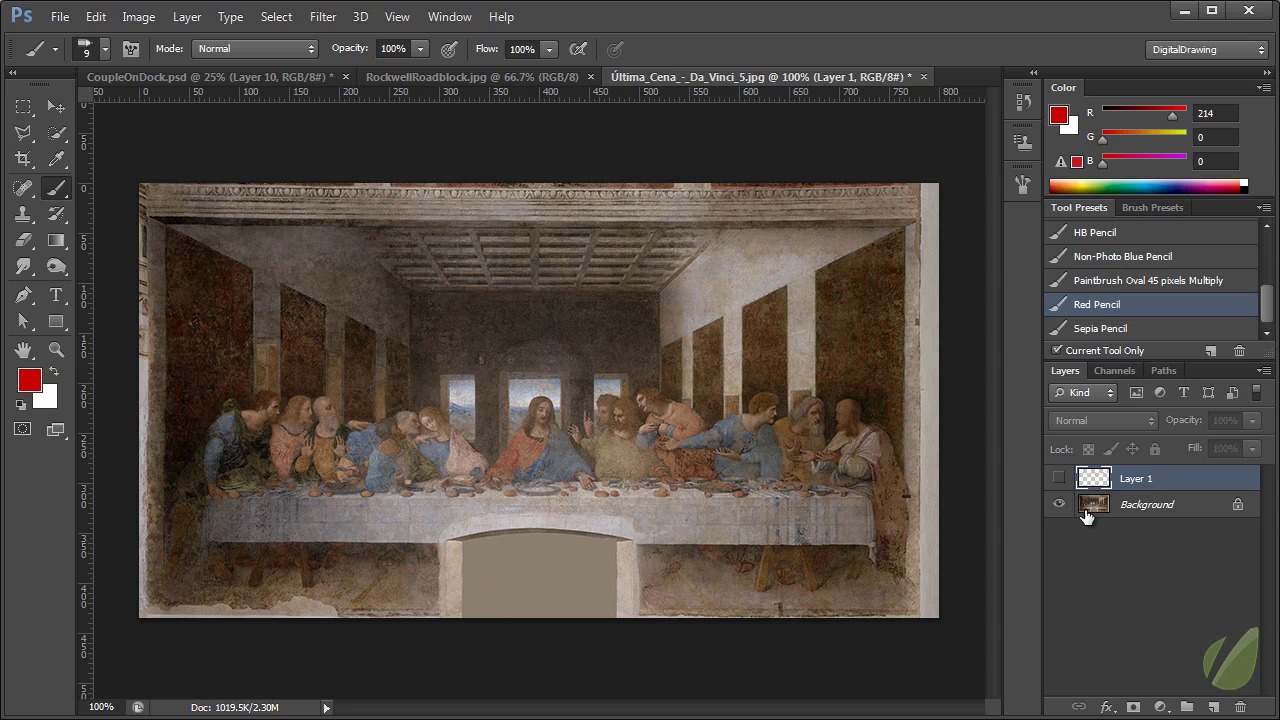Uncheck Current Tool Only checkbox
This screenshot has width=1280, height=720.
click(1057, 350)
